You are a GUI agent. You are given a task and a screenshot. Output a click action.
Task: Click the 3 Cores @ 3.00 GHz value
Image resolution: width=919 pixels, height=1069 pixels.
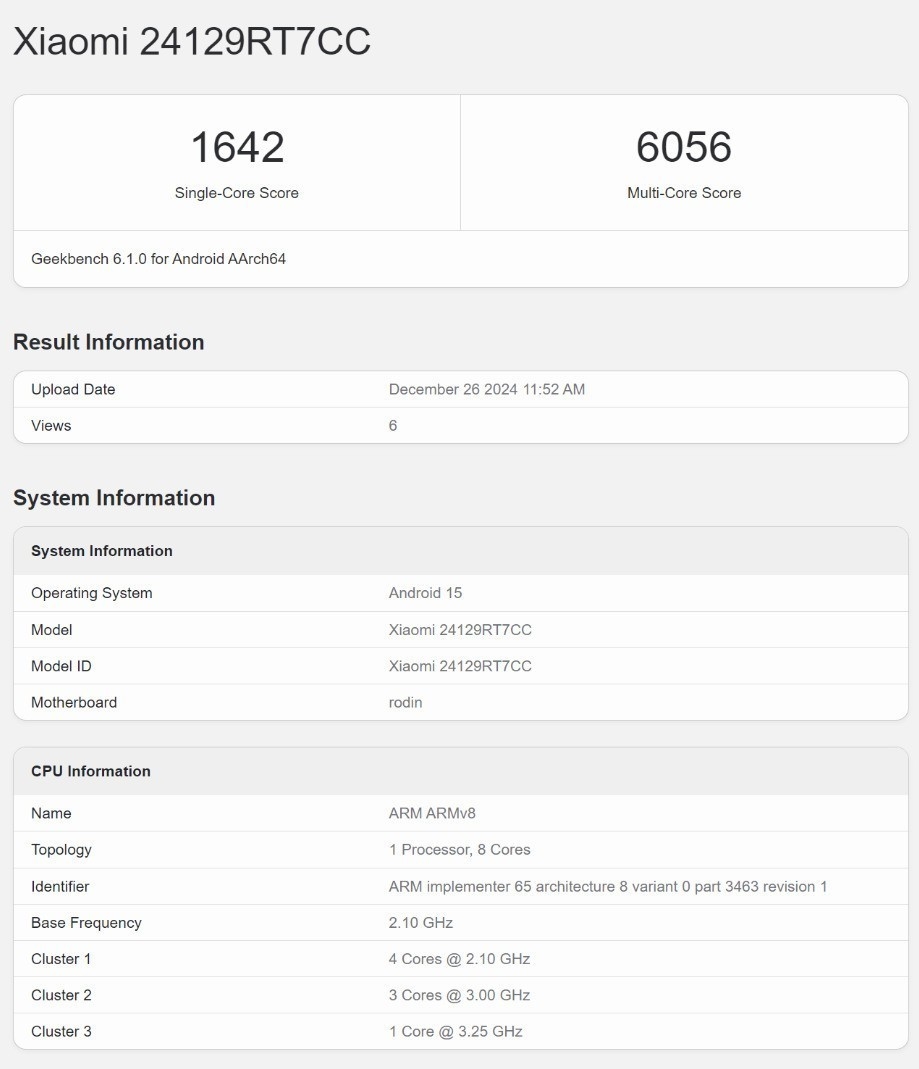[460, 995]
